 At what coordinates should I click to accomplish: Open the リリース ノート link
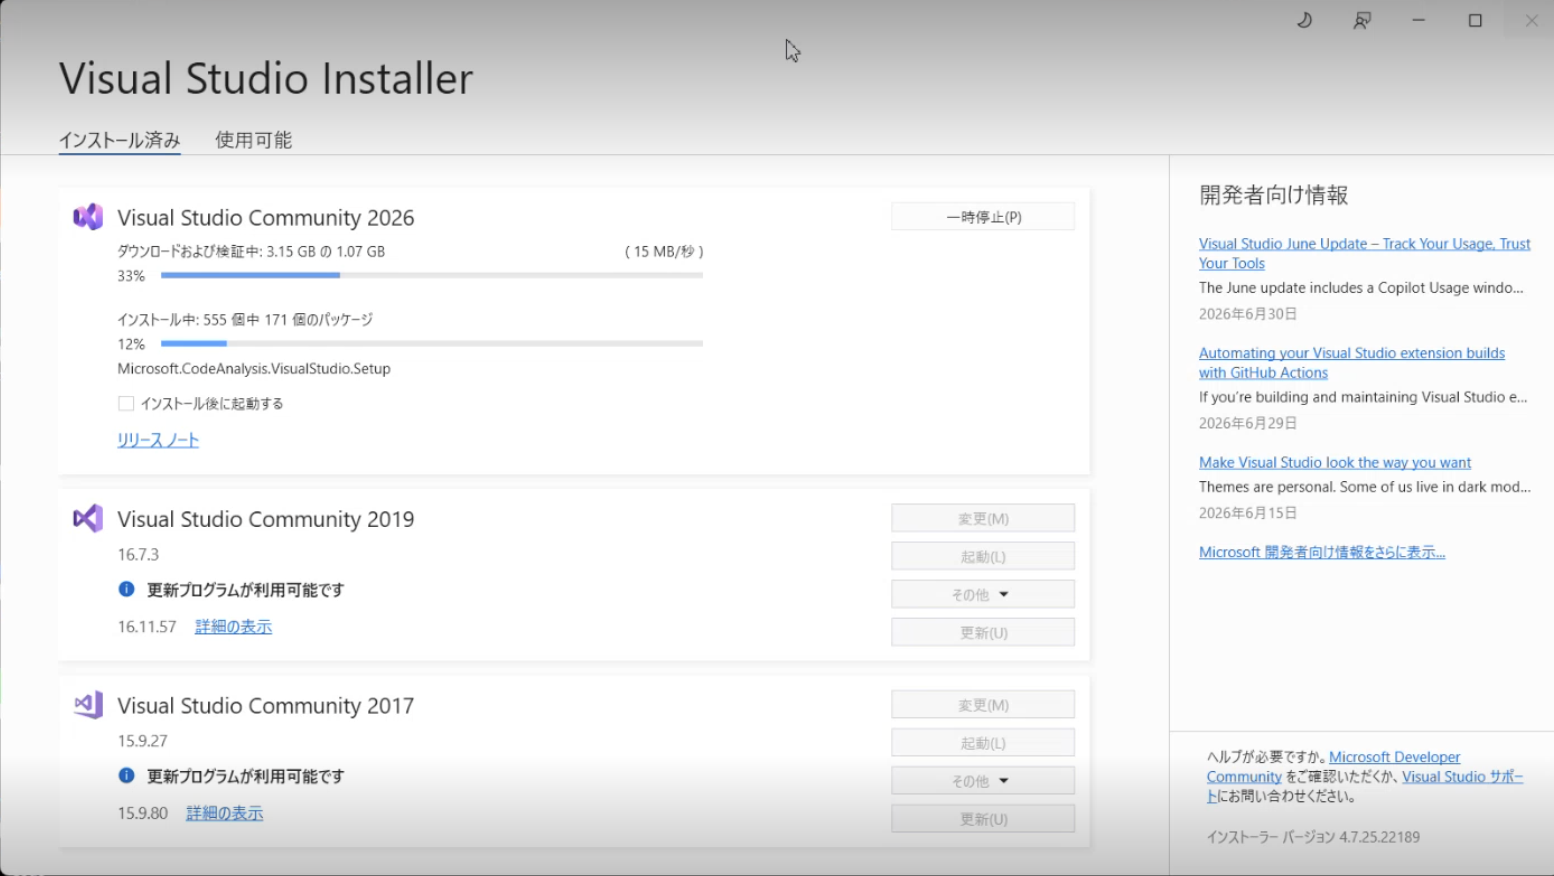[x=158, y=440]
